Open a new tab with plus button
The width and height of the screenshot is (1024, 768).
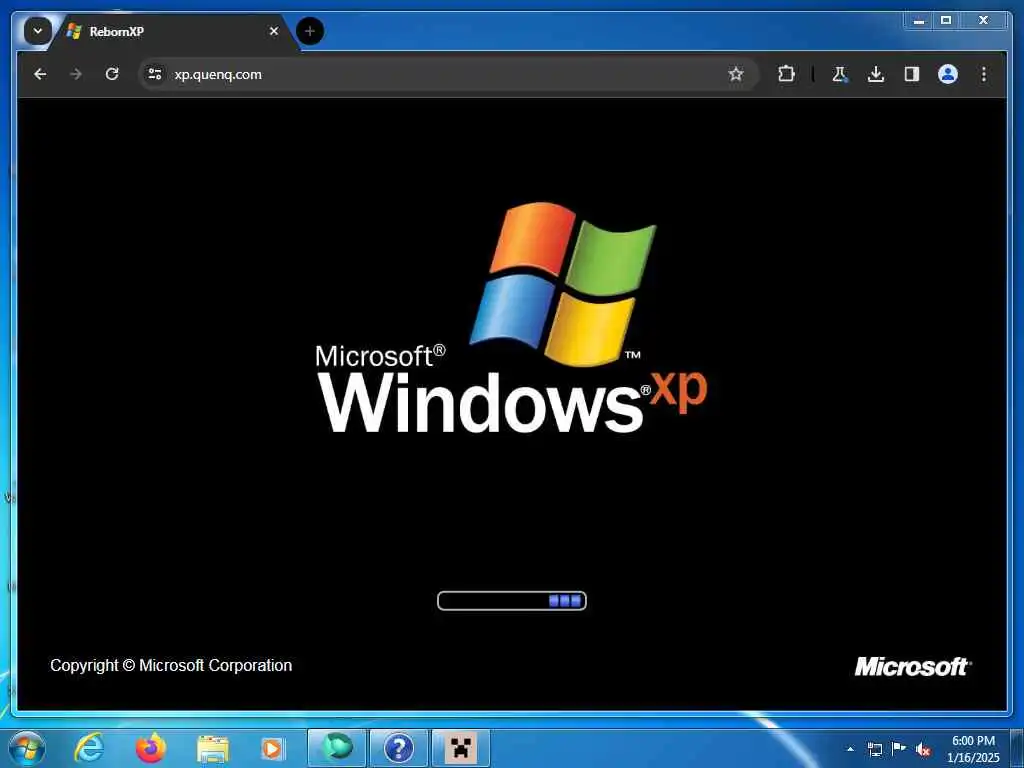[x=310, y=31]
